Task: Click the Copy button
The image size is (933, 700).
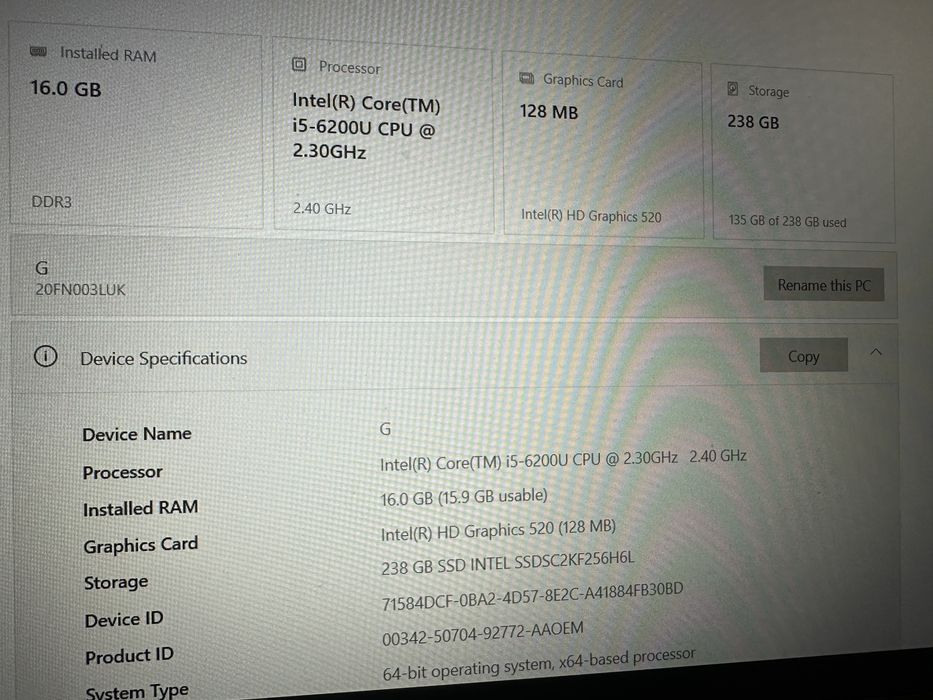Action: coord(803,355)
